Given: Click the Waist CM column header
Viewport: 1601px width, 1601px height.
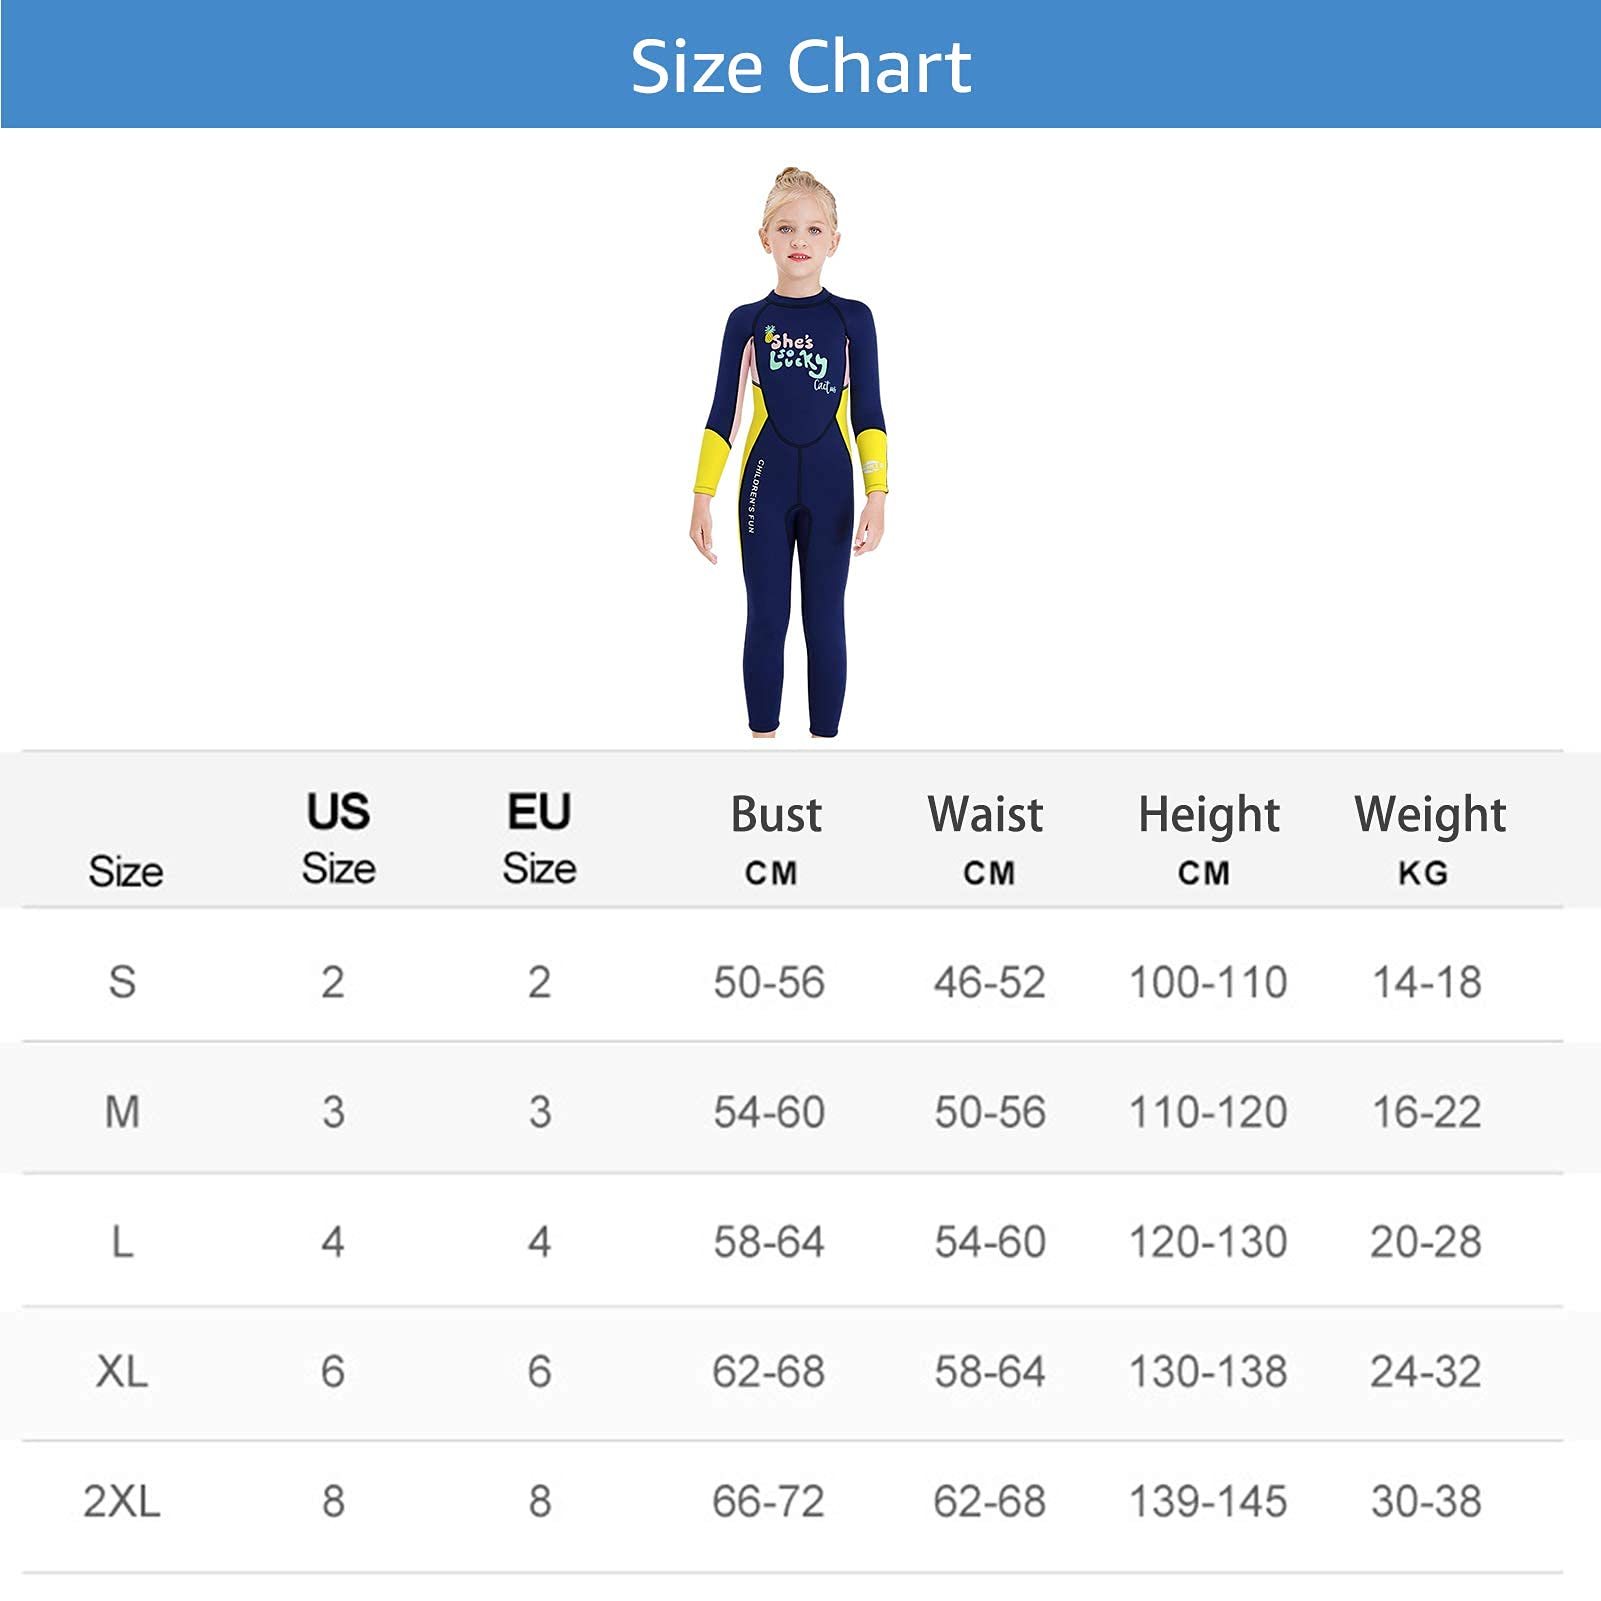Looking at the screenshot, I should pyautogui.click(x=986, y=840).
